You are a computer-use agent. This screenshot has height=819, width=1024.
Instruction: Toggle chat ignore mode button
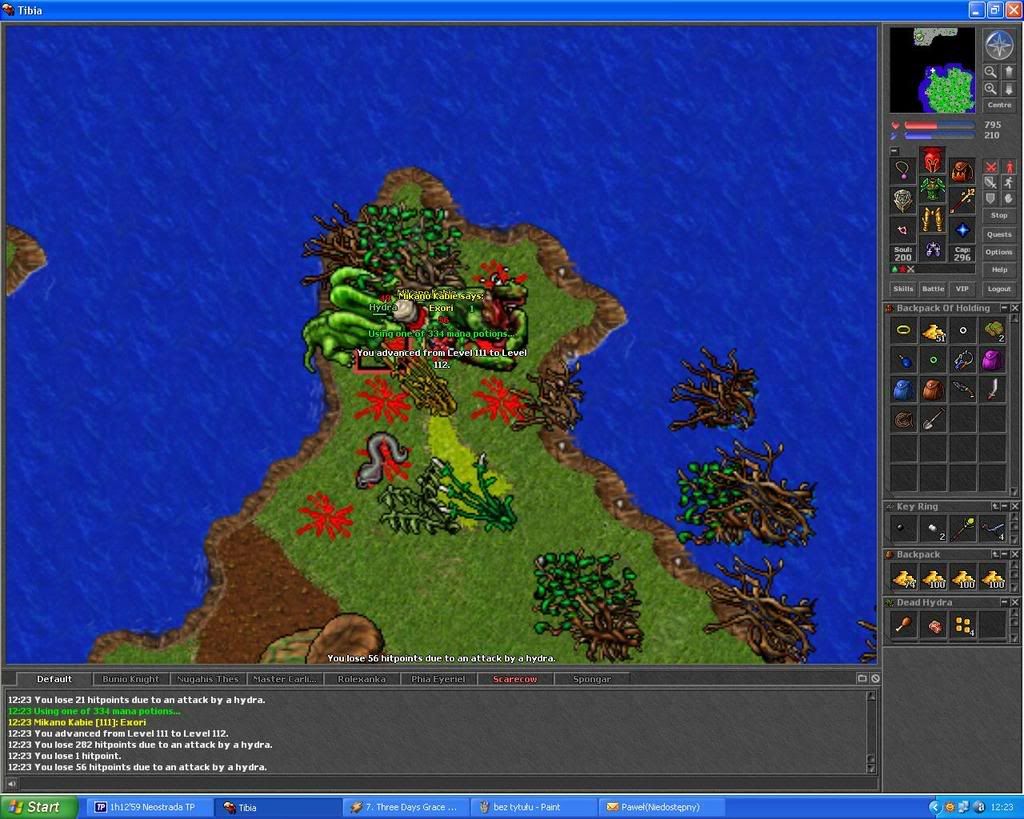pos(875,679)
